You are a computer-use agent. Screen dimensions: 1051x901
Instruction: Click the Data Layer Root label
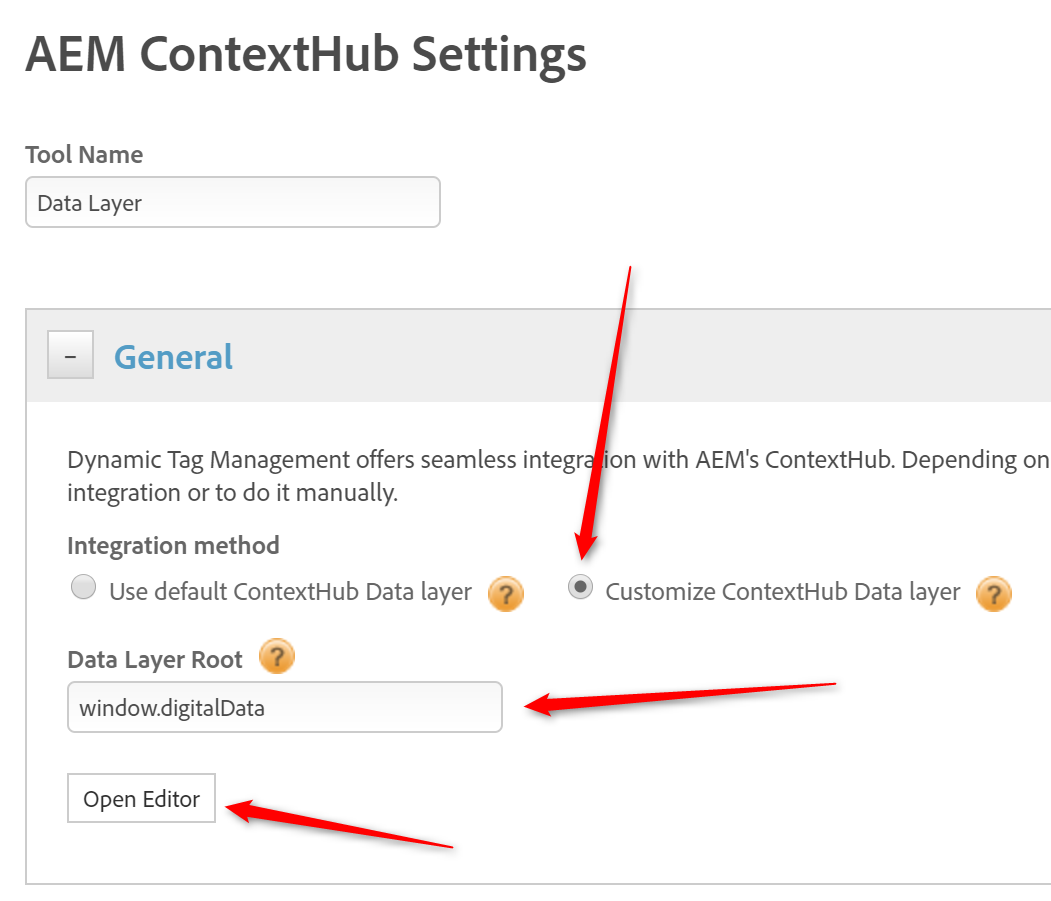(x=155, y=660)
